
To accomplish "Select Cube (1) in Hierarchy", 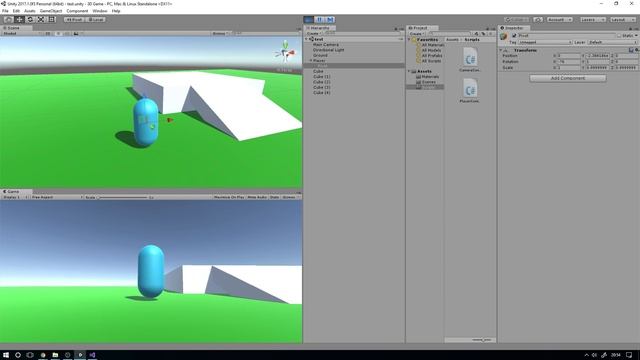I will tap(322, 76).
